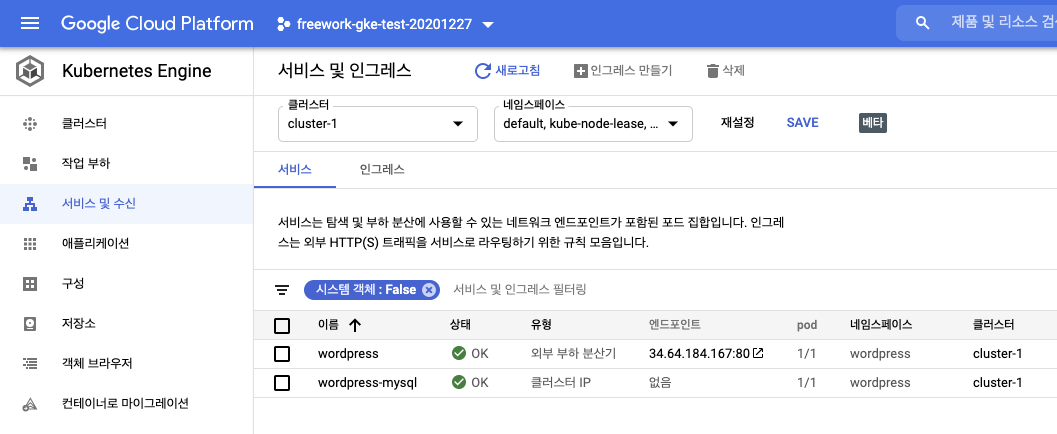Screen dimensions: 1057x434
Task: Click the 네임스페이스 column header
Action: [x=881, y=325]
